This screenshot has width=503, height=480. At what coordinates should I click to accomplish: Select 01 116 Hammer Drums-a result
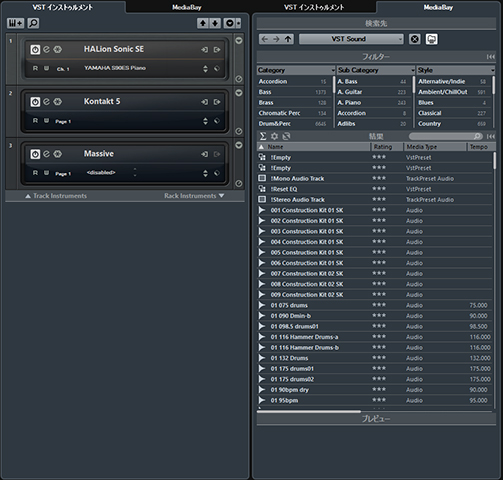click(x=374, y=337)
